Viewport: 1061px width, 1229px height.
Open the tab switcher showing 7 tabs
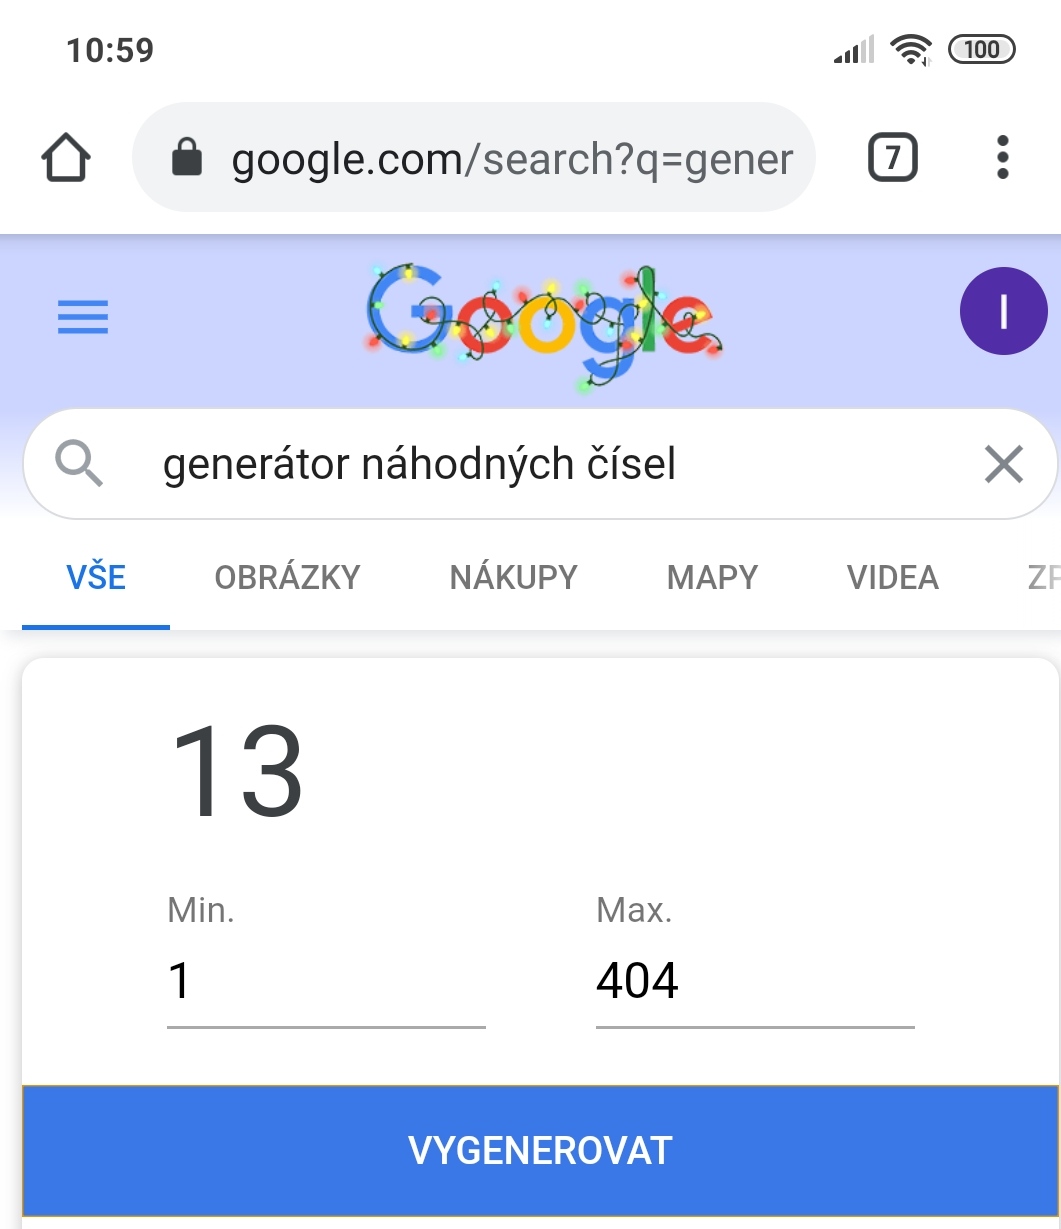(892, 158)
